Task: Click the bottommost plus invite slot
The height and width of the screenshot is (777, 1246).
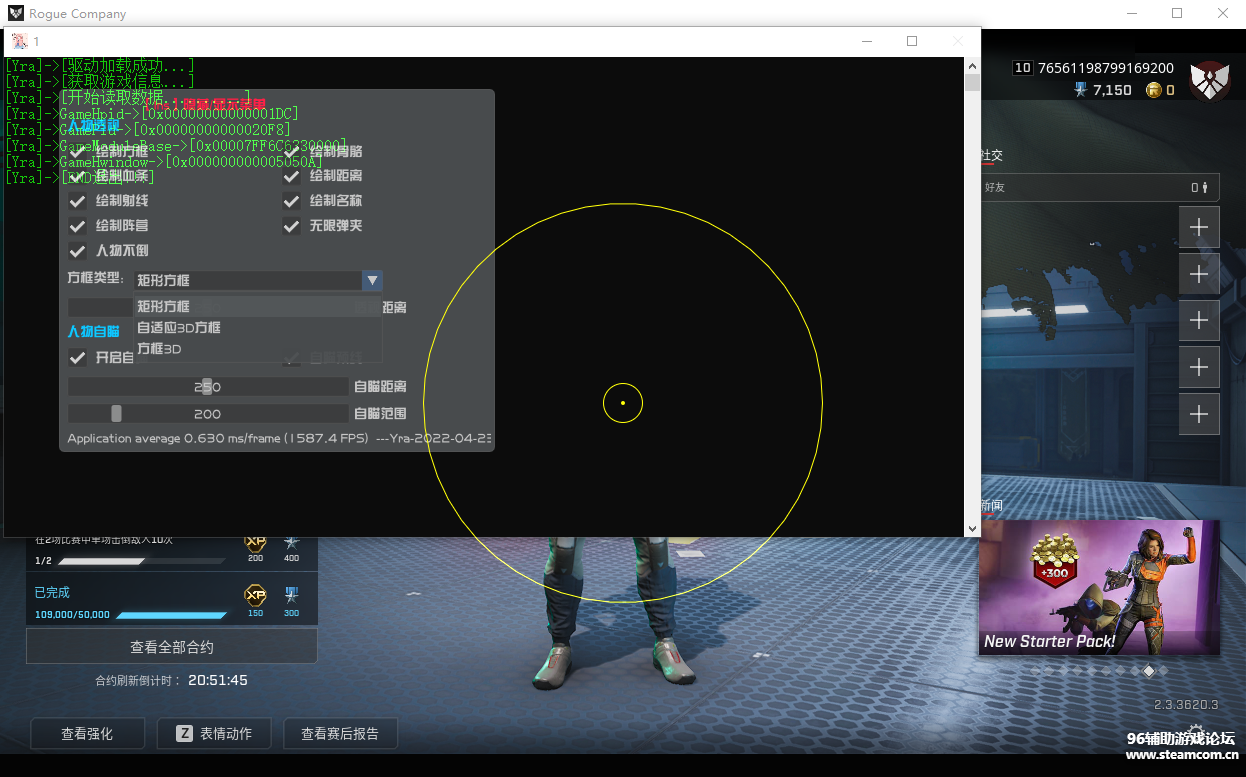Action: tap(1199, 414)
